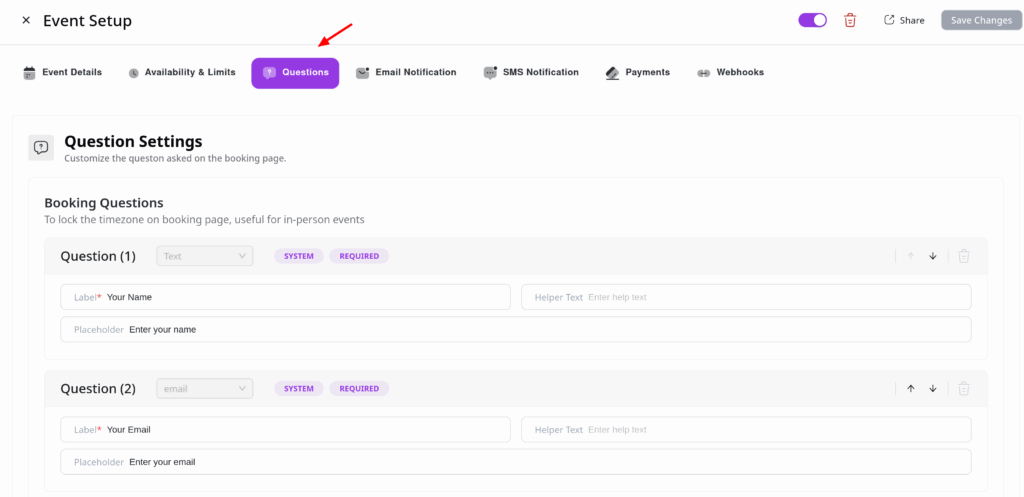Open the Email Notification tab
This screenshot has width=1024, height=497.
pos(406,72)
